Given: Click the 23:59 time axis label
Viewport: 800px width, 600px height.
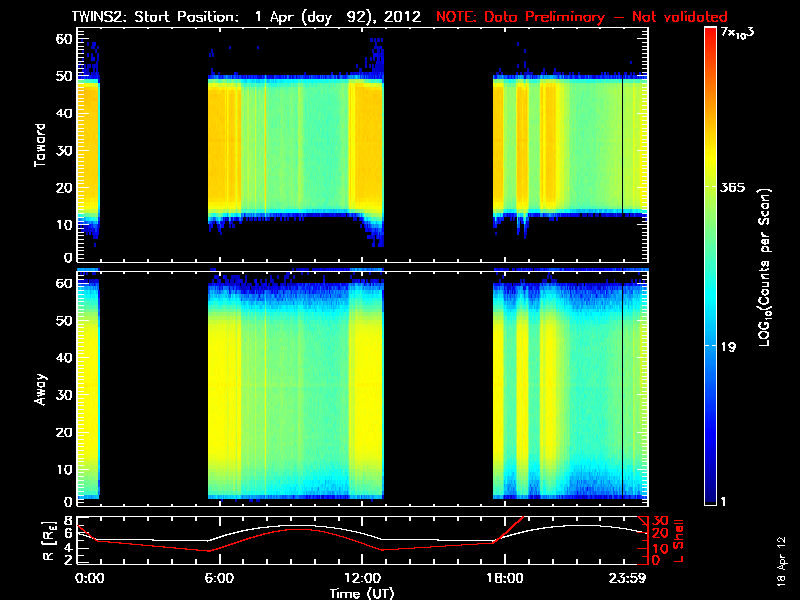Looking at the screenshot, I should (x=627, y=578).
